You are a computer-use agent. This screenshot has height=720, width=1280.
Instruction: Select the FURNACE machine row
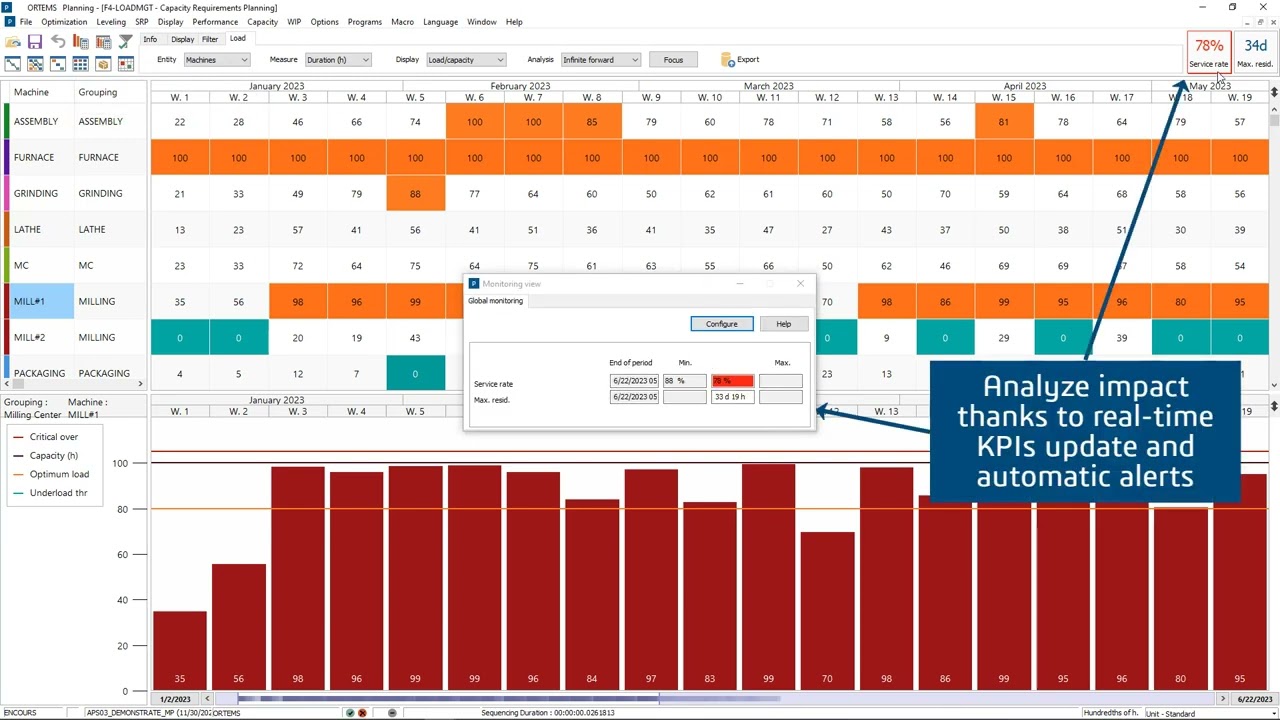click(x=76, y=157)
